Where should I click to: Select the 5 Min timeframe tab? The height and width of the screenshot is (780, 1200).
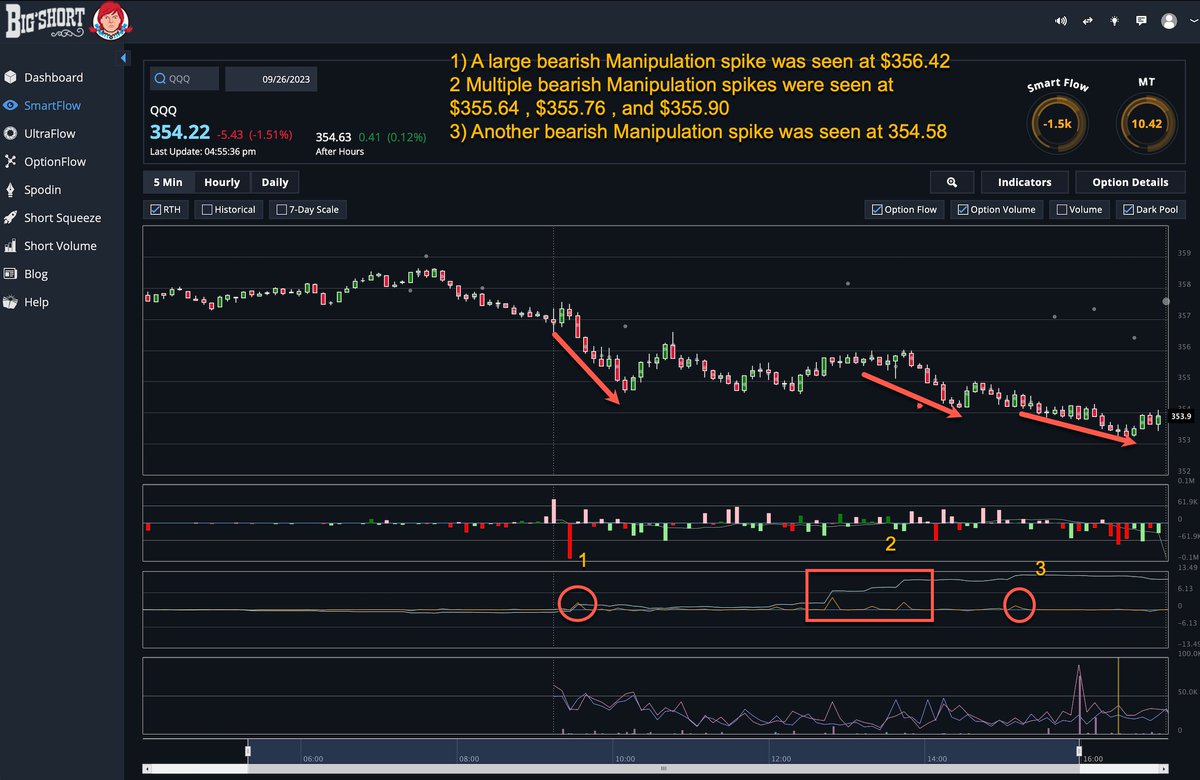point(167,182)
